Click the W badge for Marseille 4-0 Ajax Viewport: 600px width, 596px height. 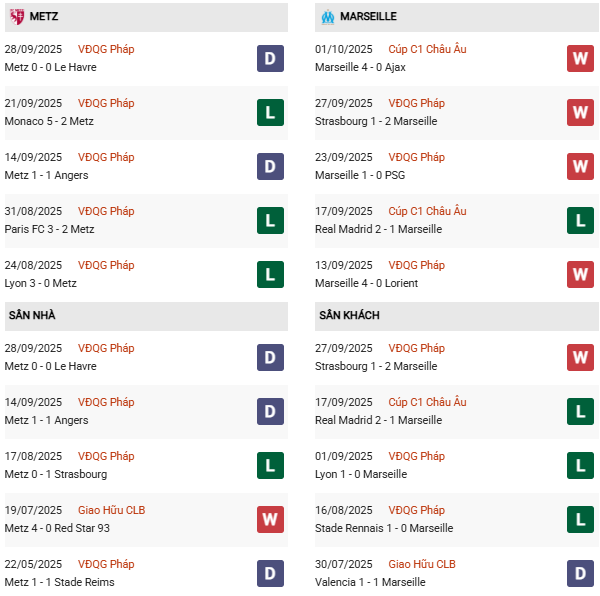[x=580, y=58]
